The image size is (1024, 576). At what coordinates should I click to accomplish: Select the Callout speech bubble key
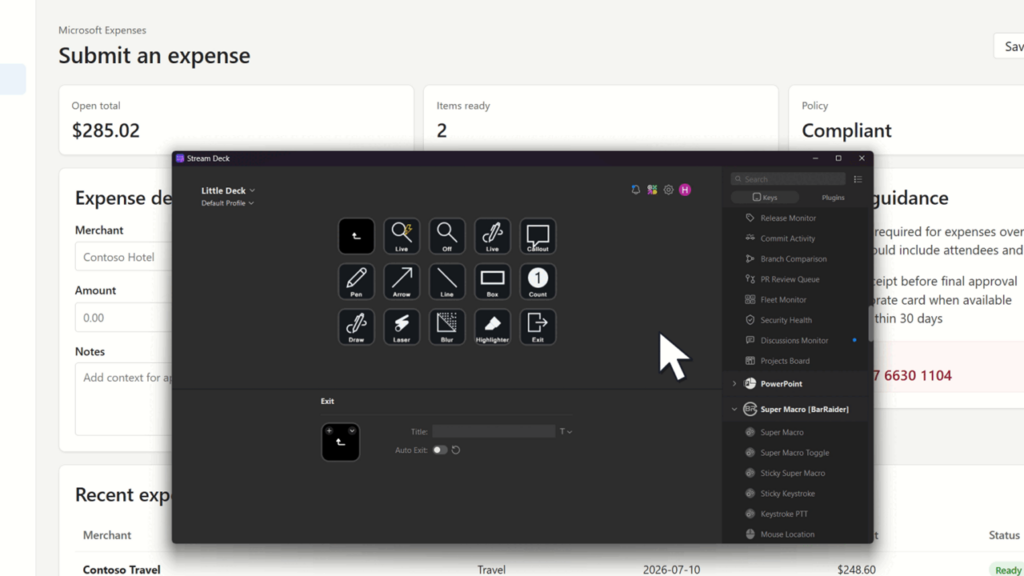click(537, 236)
